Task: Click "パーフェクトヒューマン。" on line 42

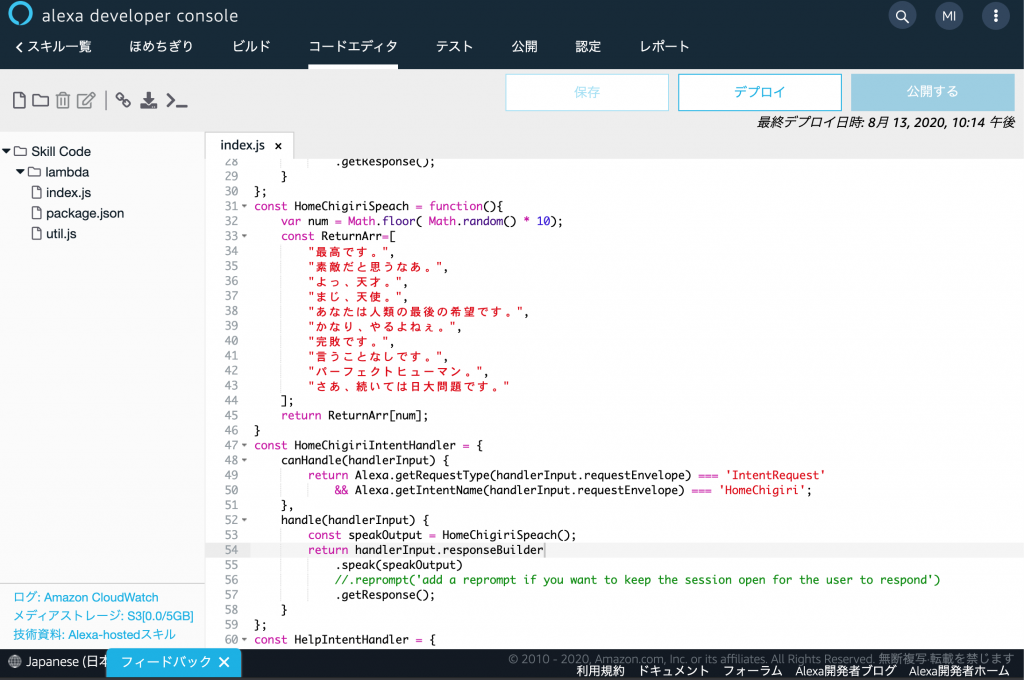Action: tap(395, 371)
